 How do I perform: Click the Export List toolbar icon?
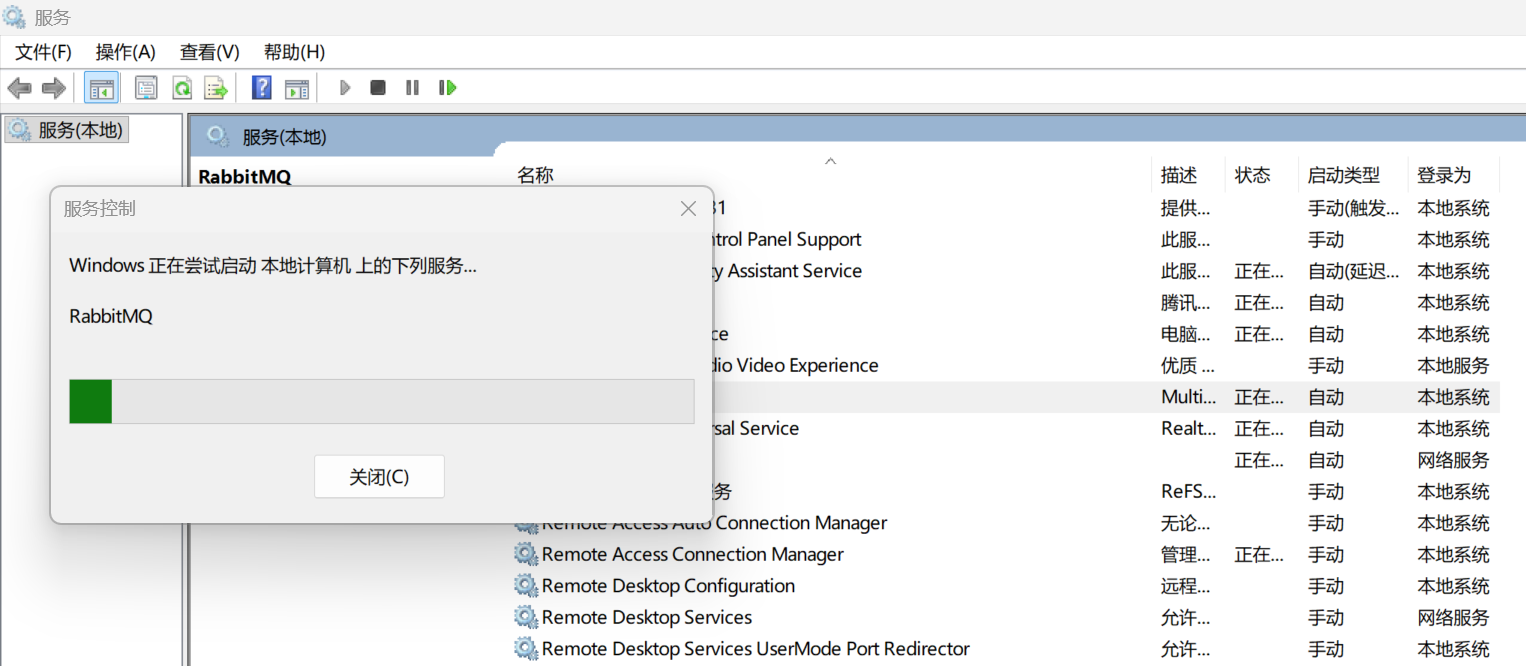[216, 88]
